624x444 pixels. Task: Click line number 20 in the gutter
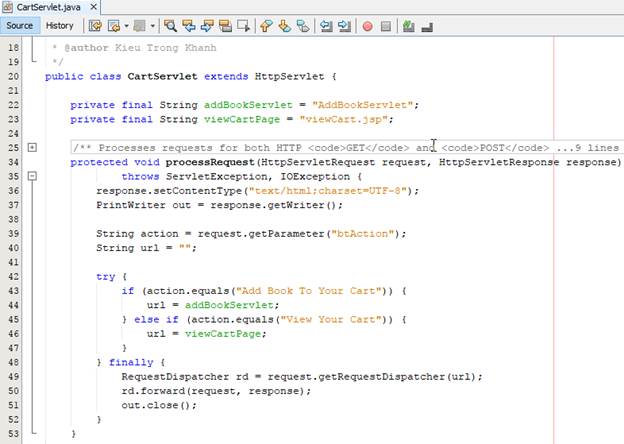tap(13, 76)
